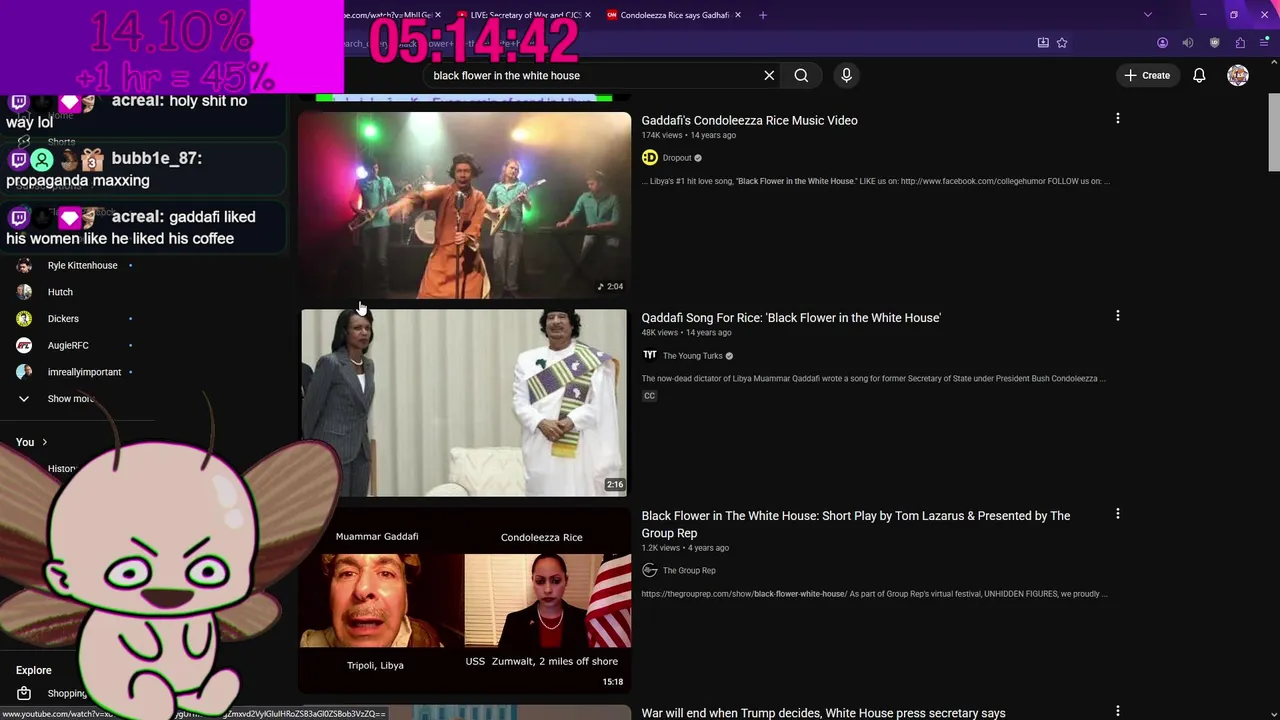Open options for Qaddafi Song For Rice video
Screen dimensions: 1280x720
click(x=1117, y=315)
